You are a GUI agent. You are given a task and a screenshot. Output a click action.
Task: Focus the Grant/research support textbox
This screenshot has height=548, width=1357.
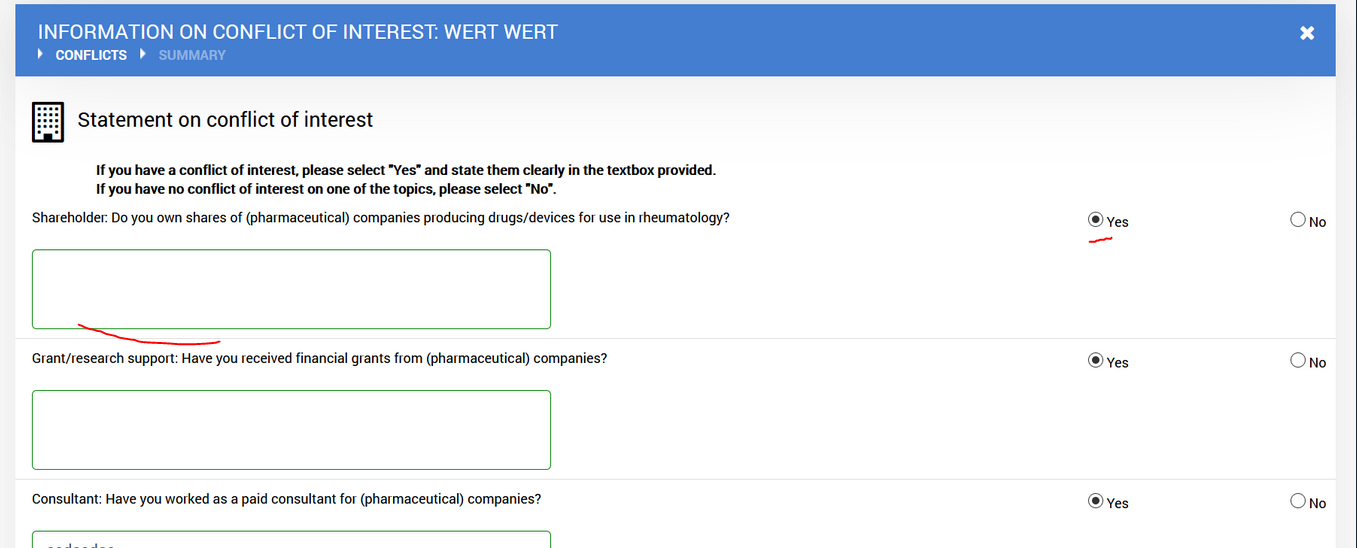291,430
